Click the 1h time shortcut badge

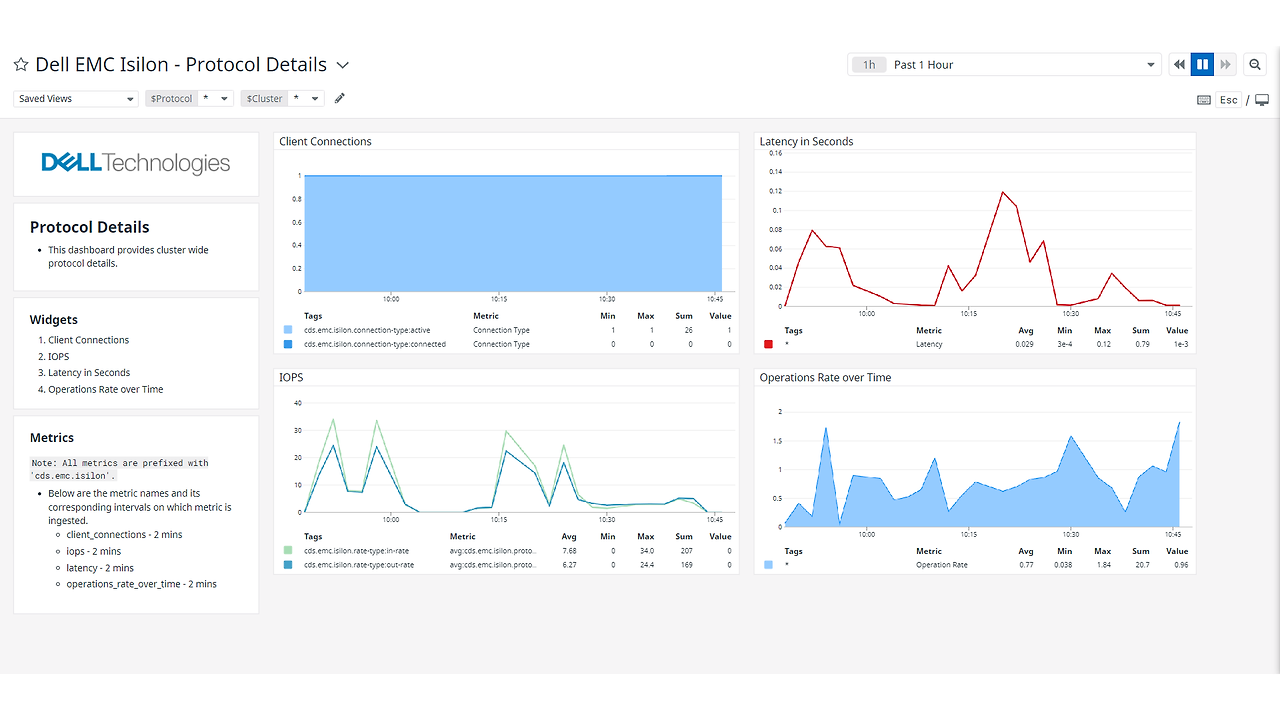869,65
